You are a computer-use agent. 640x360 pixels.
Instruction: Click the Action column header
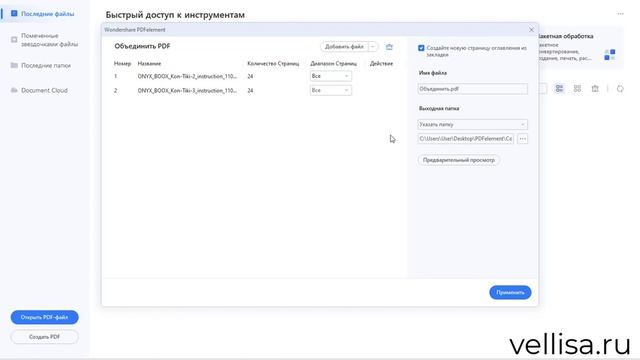[381, 64]
